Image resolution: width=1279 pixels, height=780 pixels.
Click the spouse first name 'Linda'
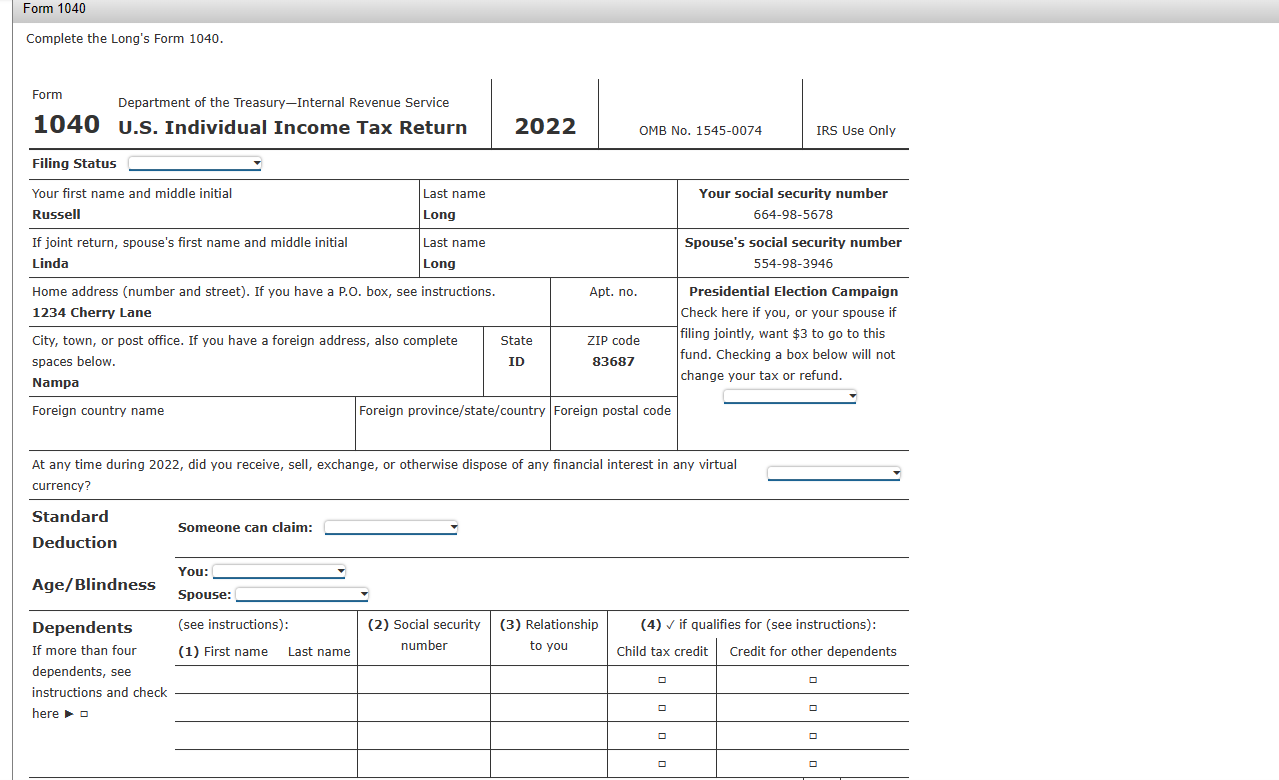point(50,264)
